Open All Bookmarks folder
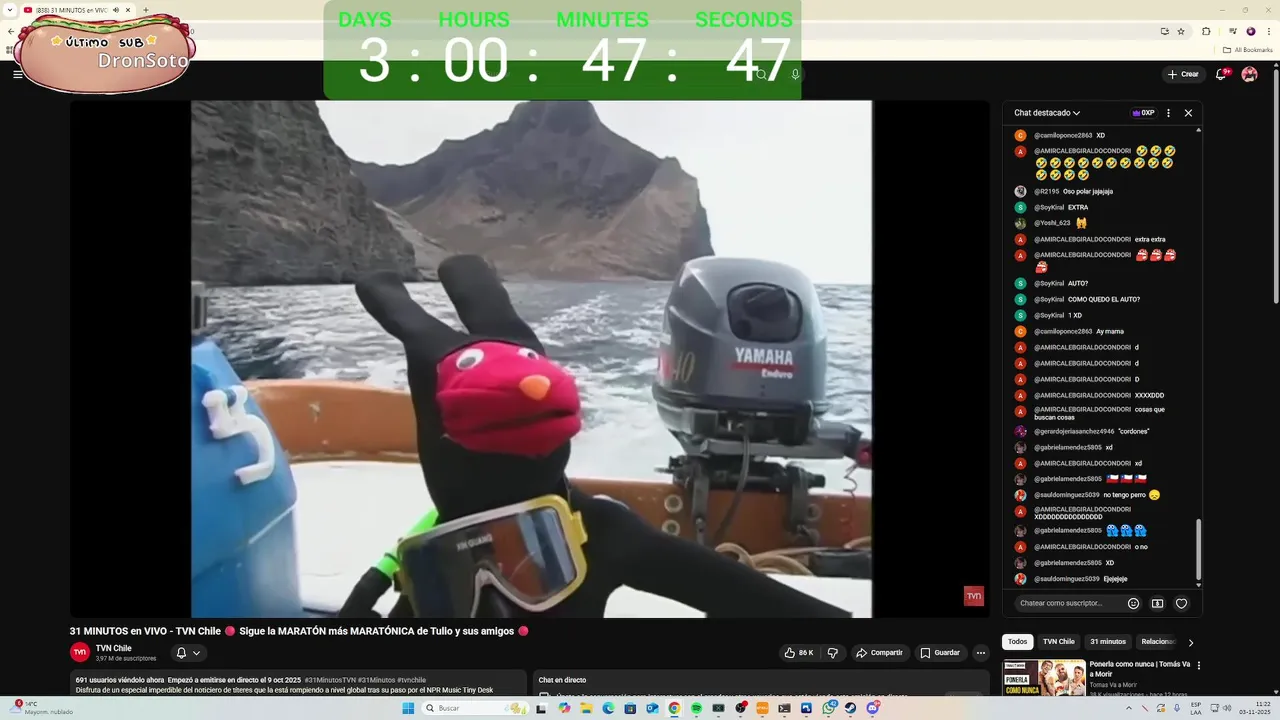The height and width of the screenshot is (720, 1280). [x=1248, y=49]
